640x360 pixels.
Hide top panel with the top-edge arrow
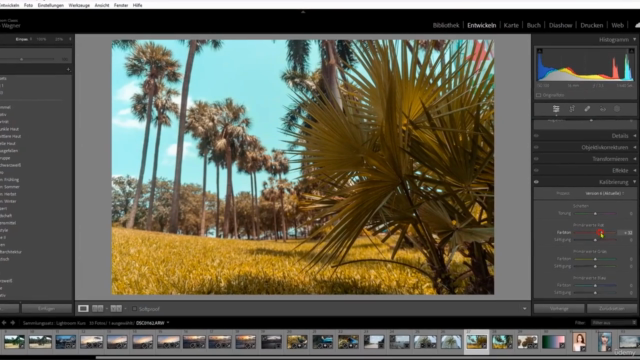(303, 12)
